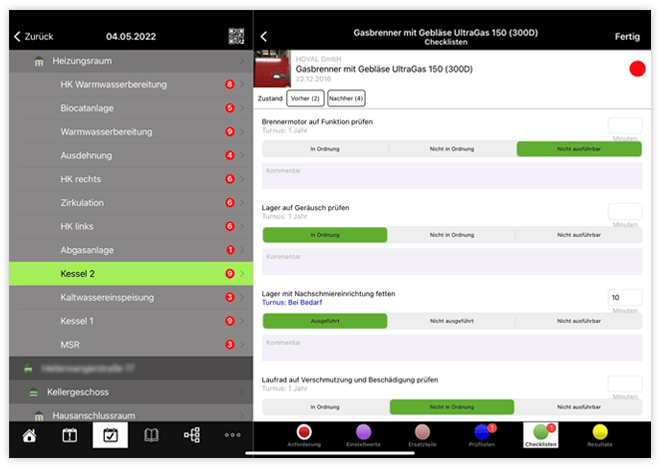Screen dimensions: 662x468
Task: Open the QR code scanner icon
Action: pyautogui.click(x=236, y=36)
